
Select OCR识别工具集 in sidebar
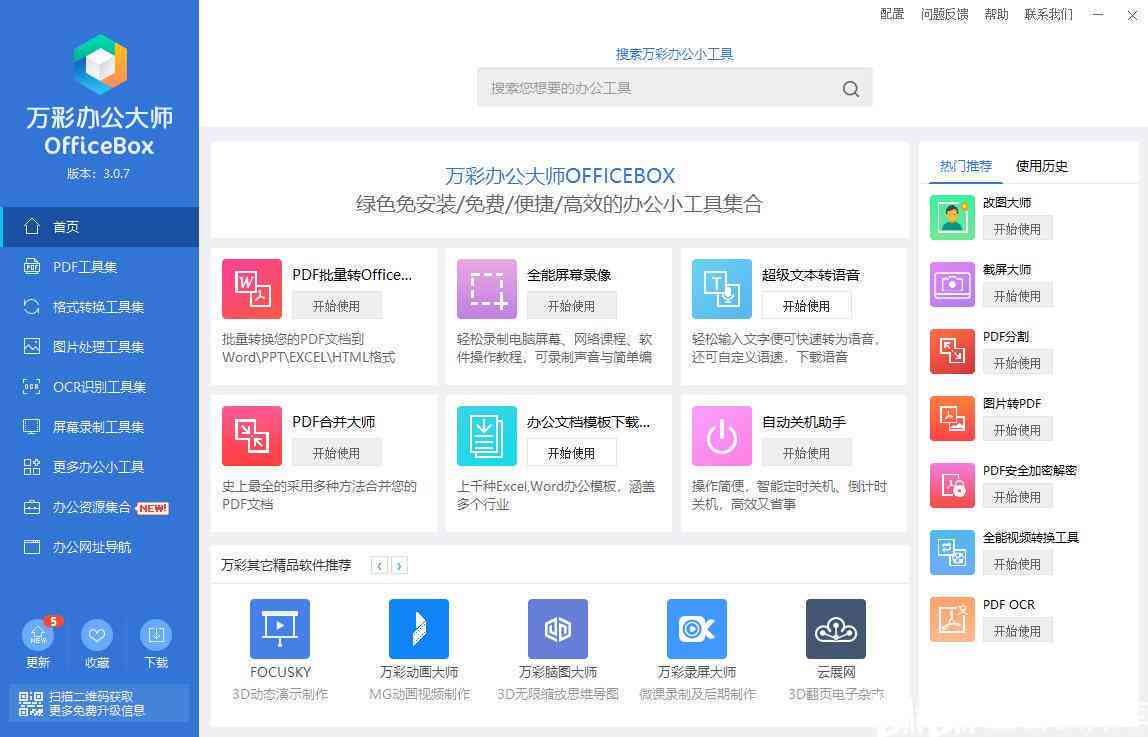pyautogui.click(x=100, y=387)
